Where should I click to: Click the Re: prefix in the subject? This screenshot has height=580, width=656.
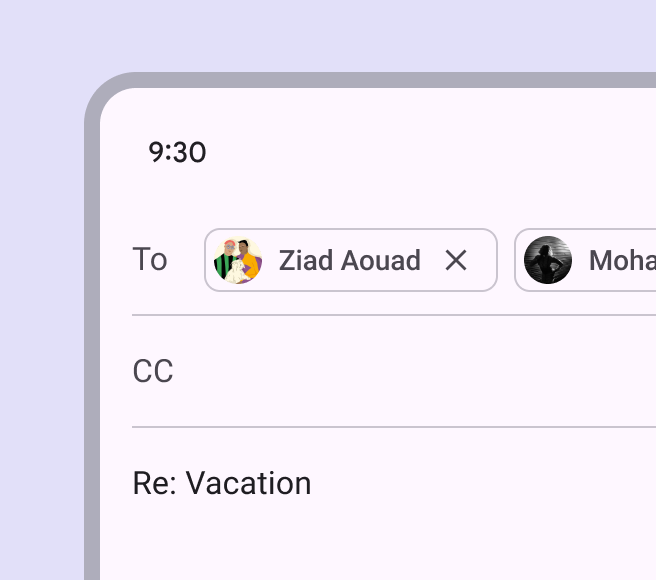155,484
